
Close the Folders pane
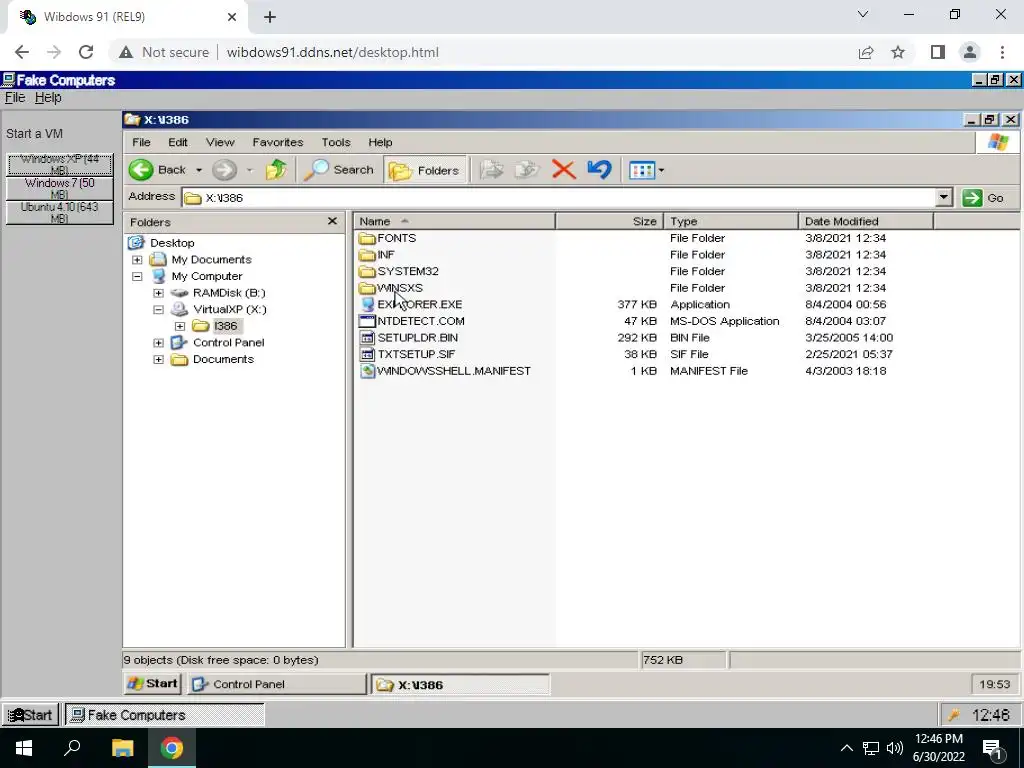pyautogui.click(x=332, y=221)
